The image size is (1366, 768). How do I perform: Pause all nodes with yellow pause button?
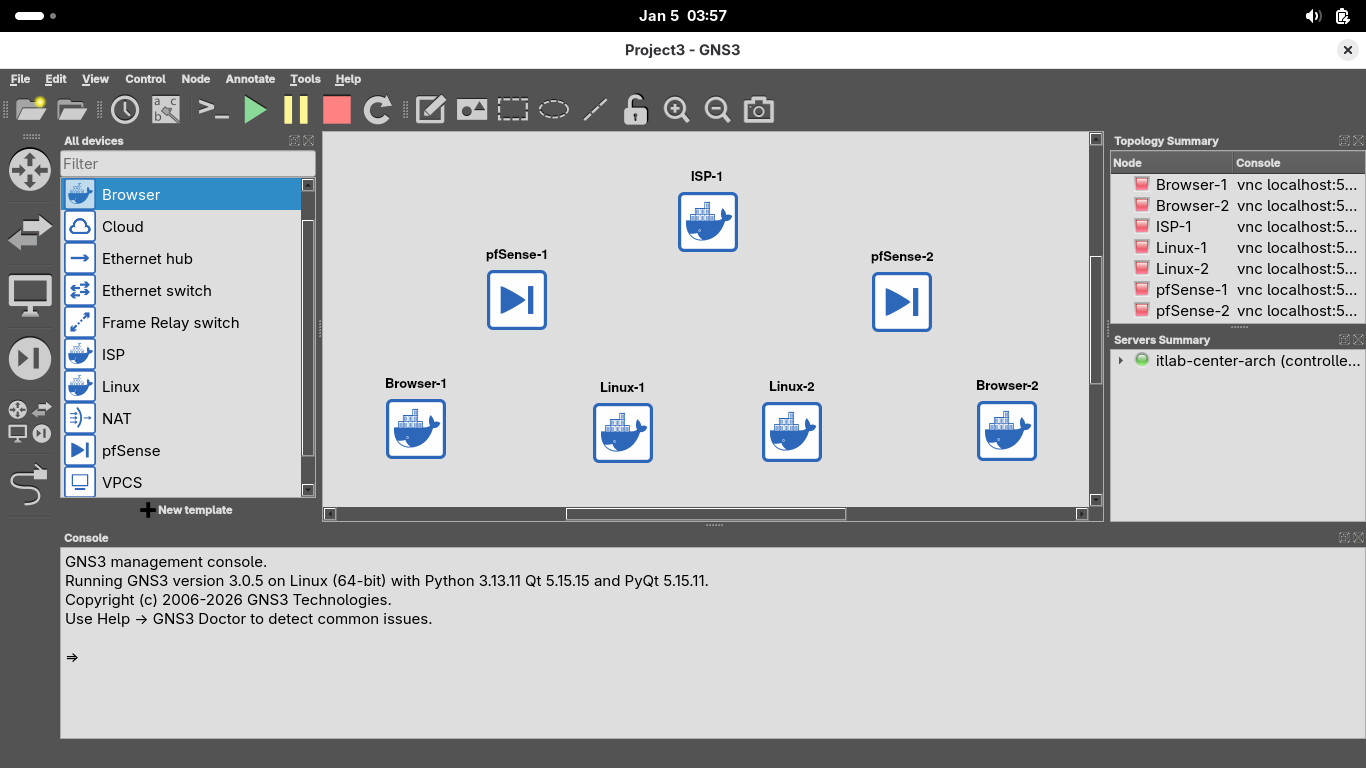(296, 110)
